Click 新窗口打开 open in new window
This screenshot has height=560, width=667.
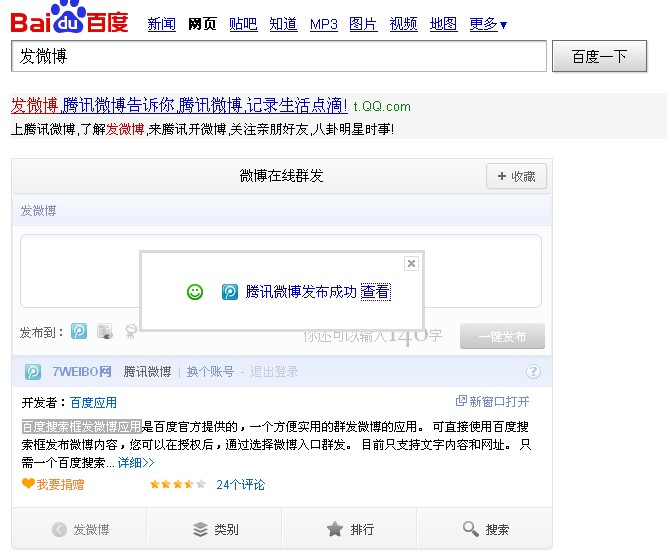pyautogui.click(x=493, y=401)
